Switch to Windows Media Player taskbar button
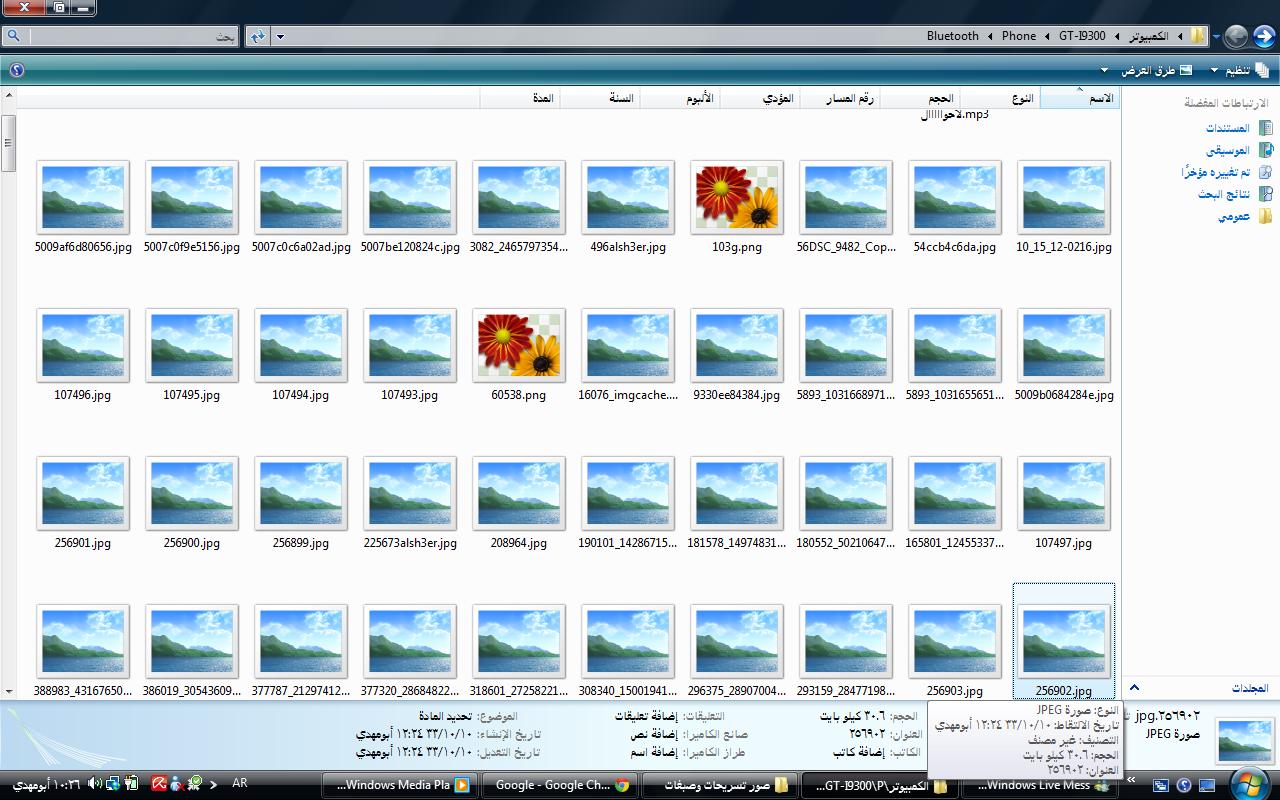The width and height of the screenshot is (1280, 800). [401, 785]
